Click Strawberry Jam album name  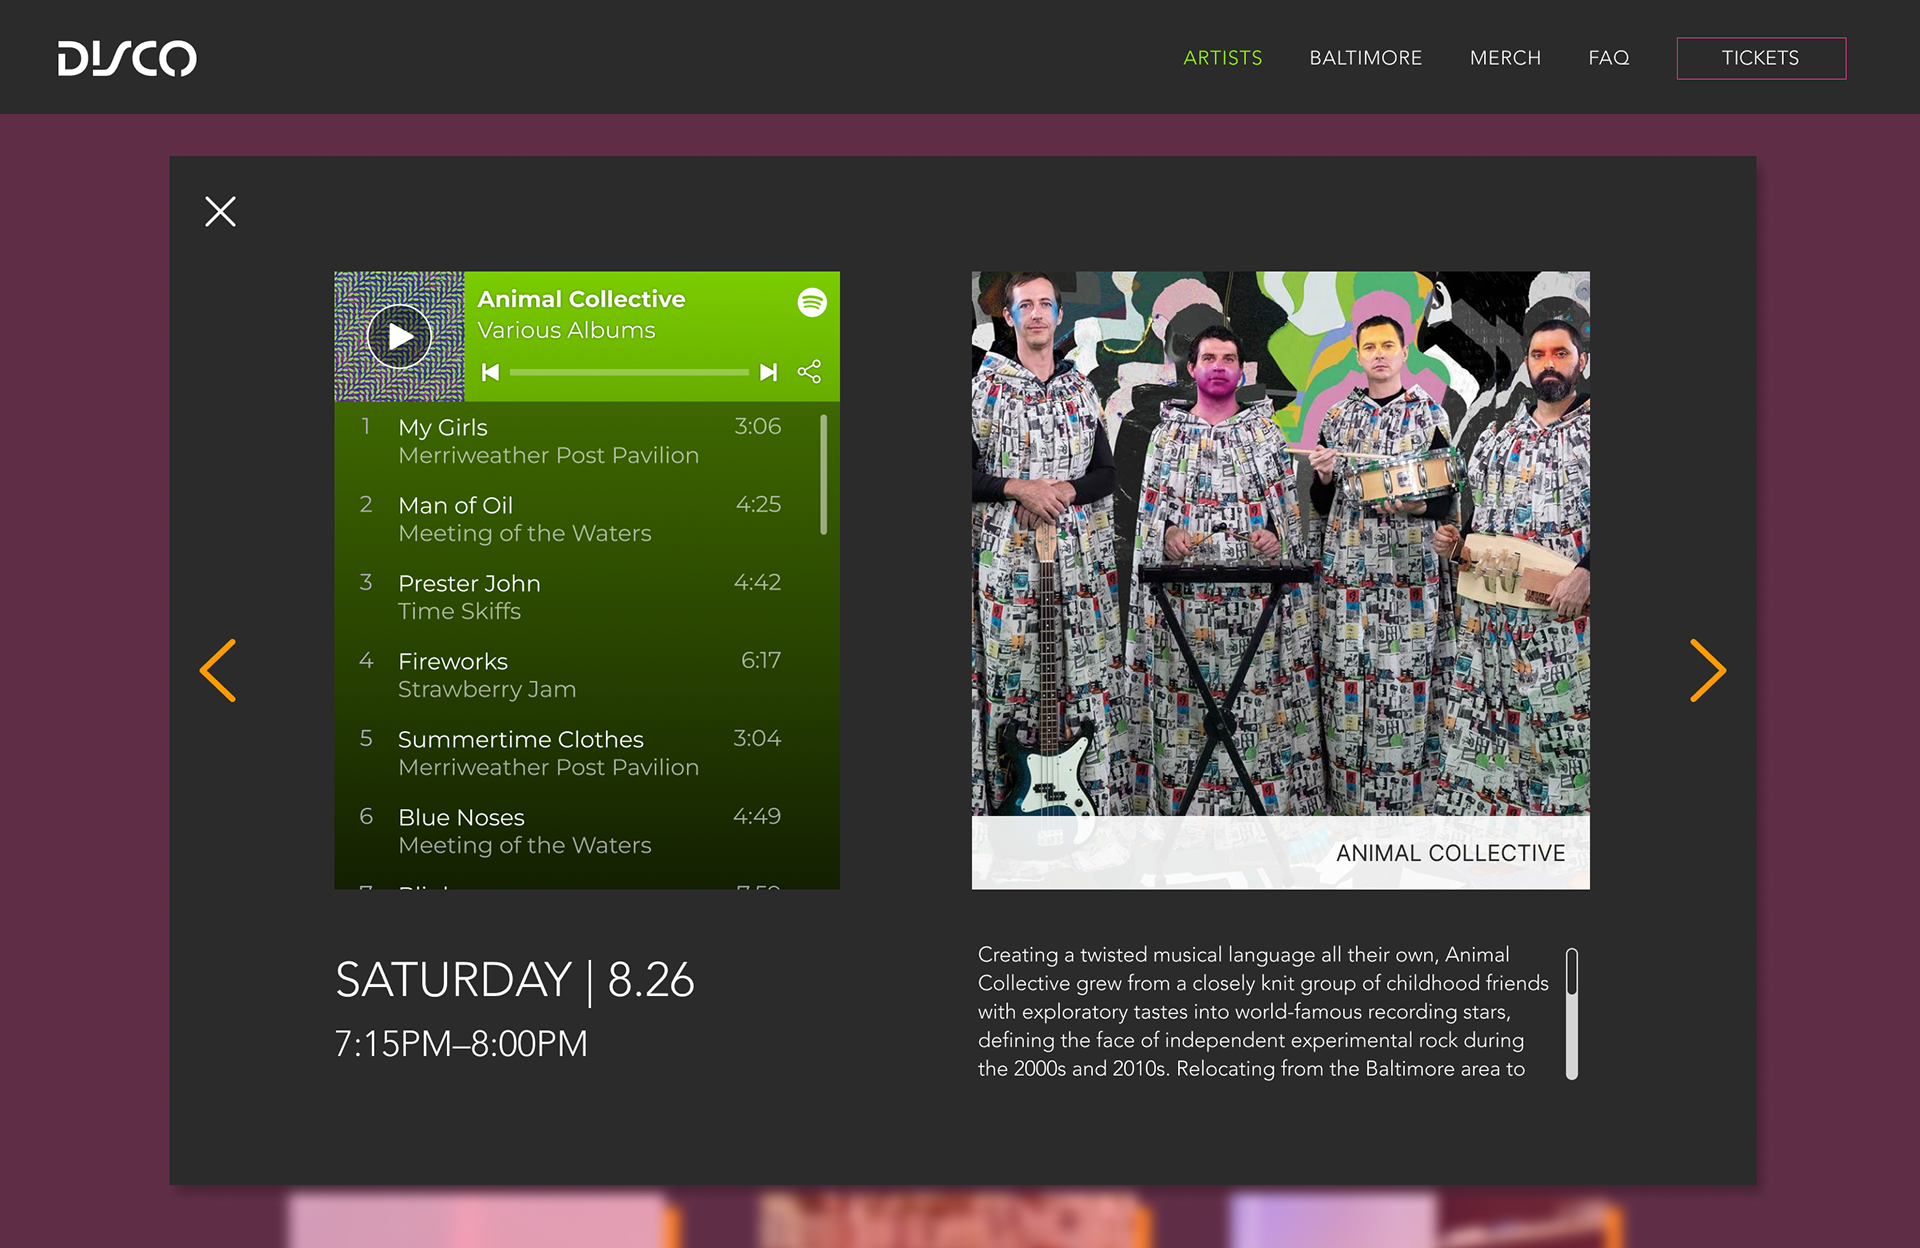(x=487, y=689)
